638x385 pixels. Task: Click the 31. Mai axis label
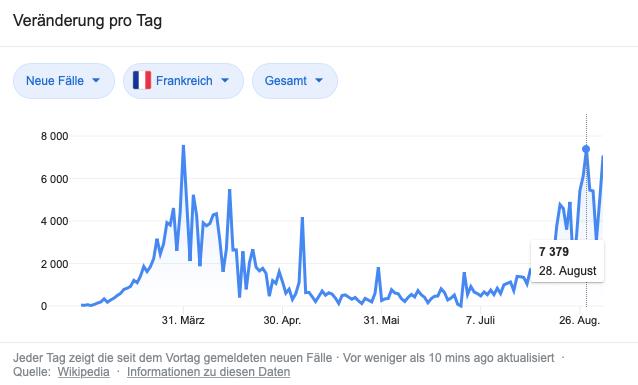[x=381, y=320]
